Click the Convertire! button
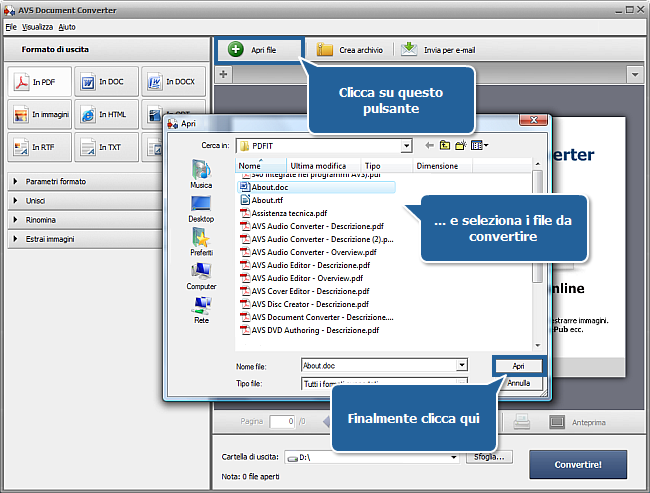Image resolution: width=650 pixels, height=493 pixels. (578, 464)
